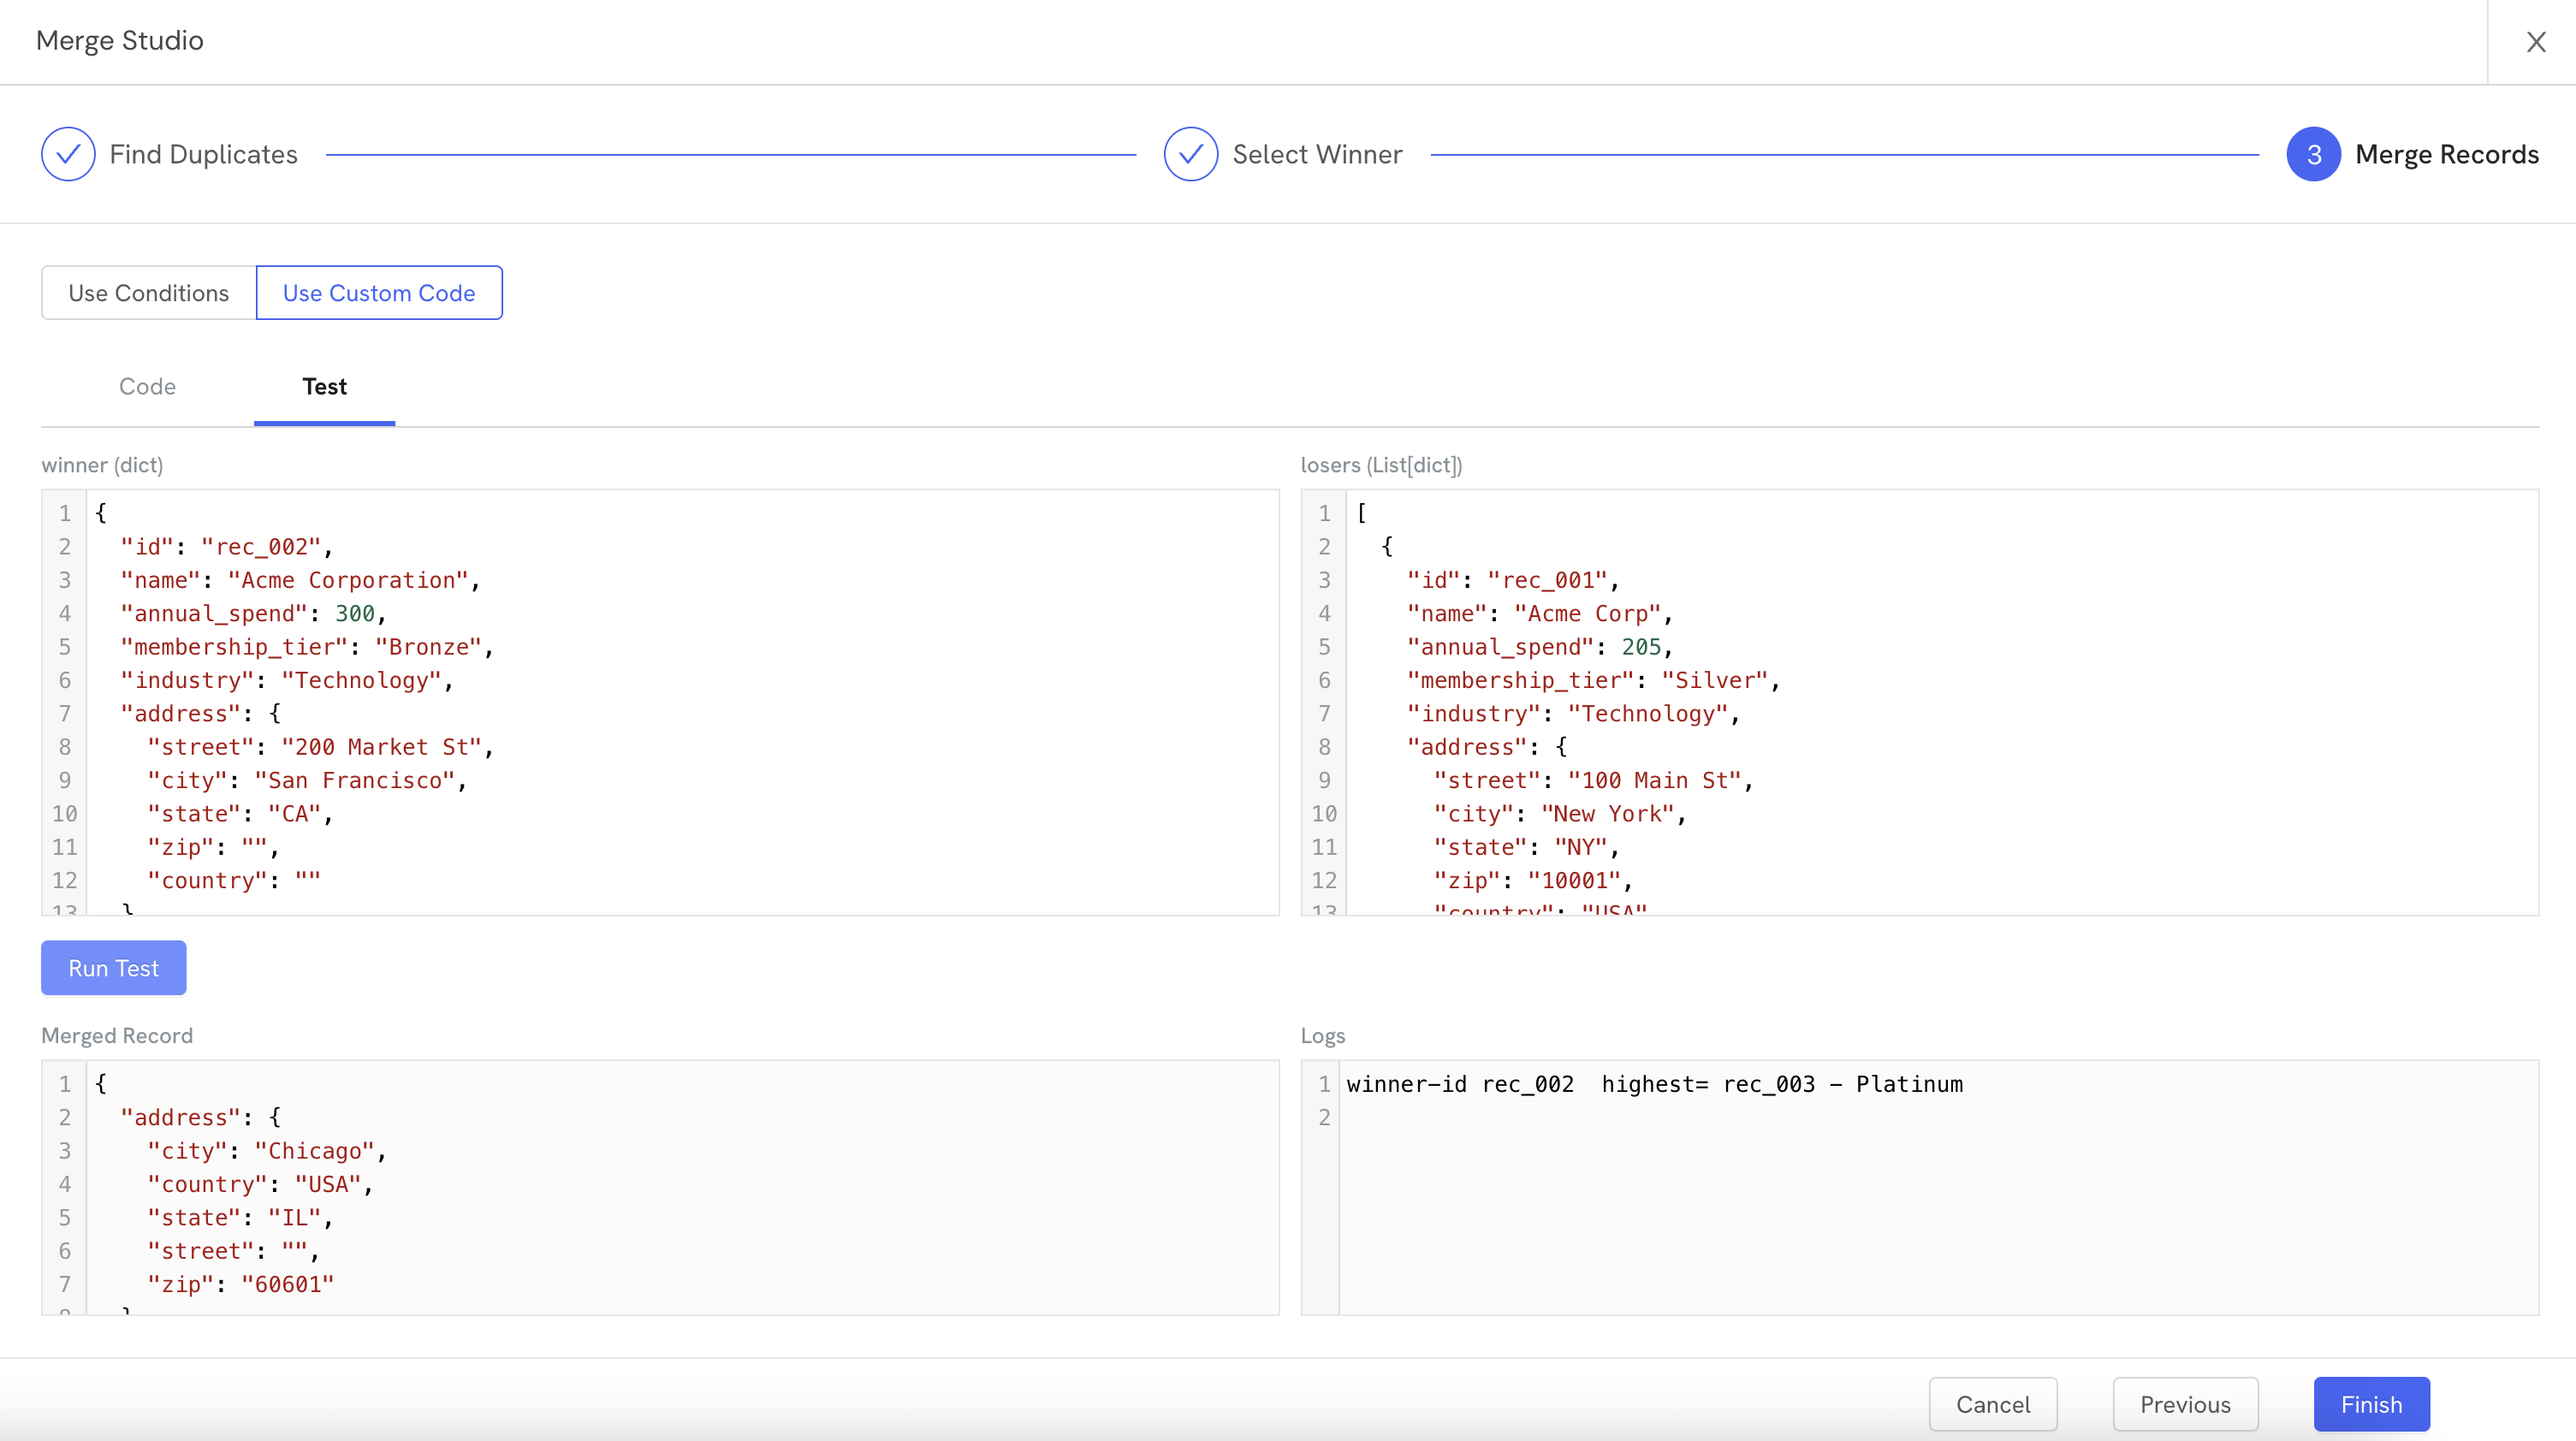
Task: Switch to Use Conditions mode
Action: pyautogui.click(x=148, y=293)
